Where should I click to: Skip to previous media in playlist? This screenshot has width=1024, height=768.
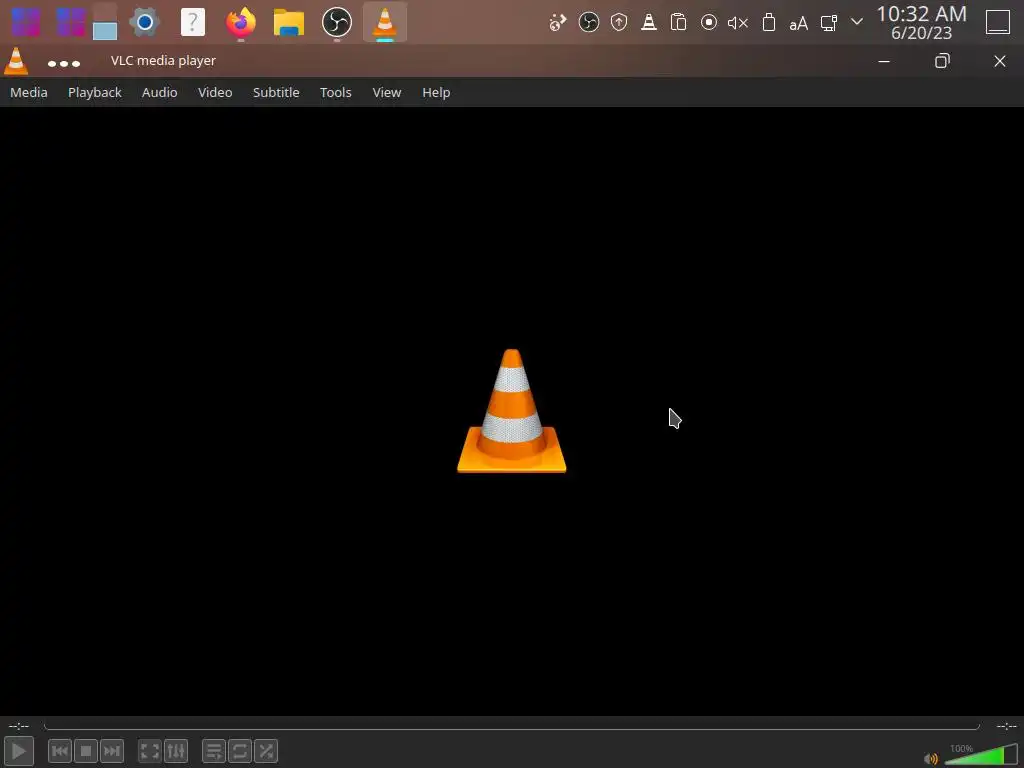tap(59, 751)
